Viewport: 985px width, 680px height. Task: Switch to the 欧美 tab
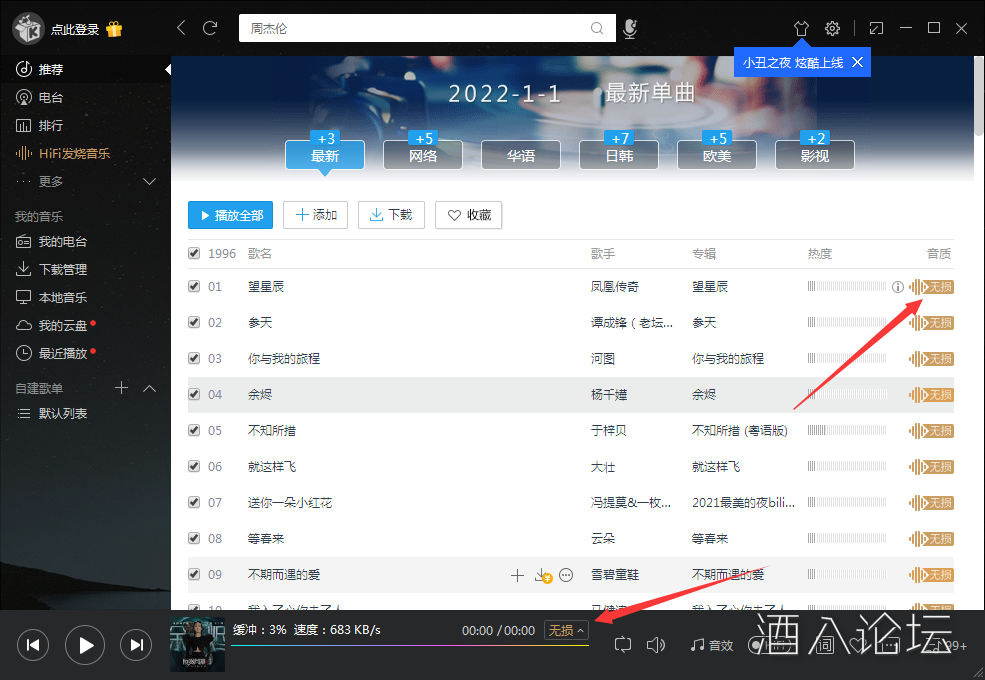[x=717, y=155]
